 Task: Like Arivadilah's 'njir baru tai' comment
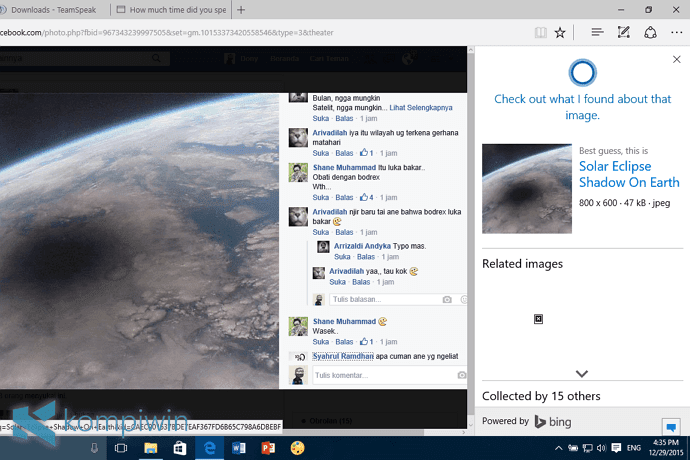point(320,232)
